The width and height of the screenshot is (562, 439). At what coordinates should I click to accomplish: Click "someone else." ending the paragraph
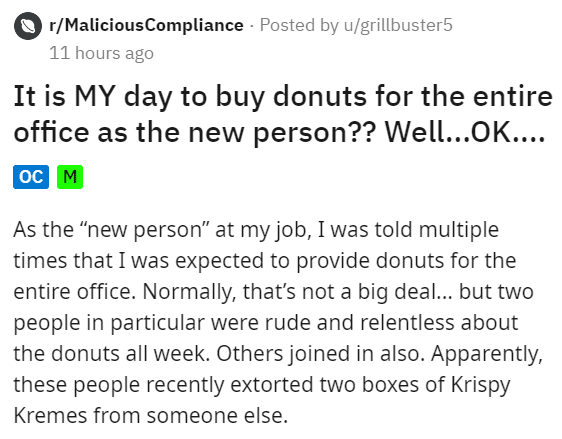[217, 416]
